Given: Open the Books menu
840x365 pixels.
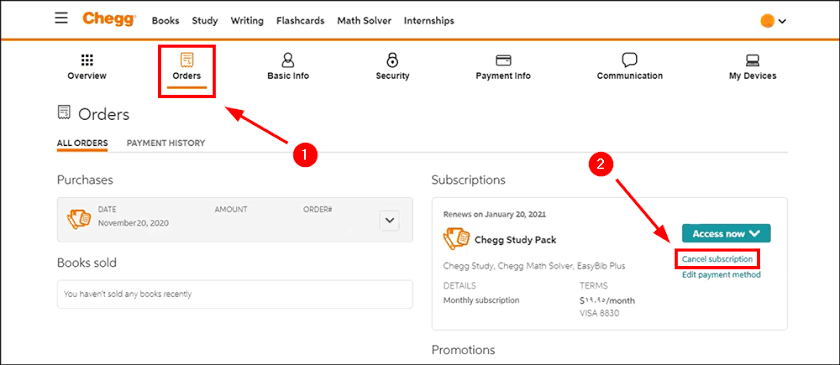Looking at the screenshot, I should coord(166,21).
